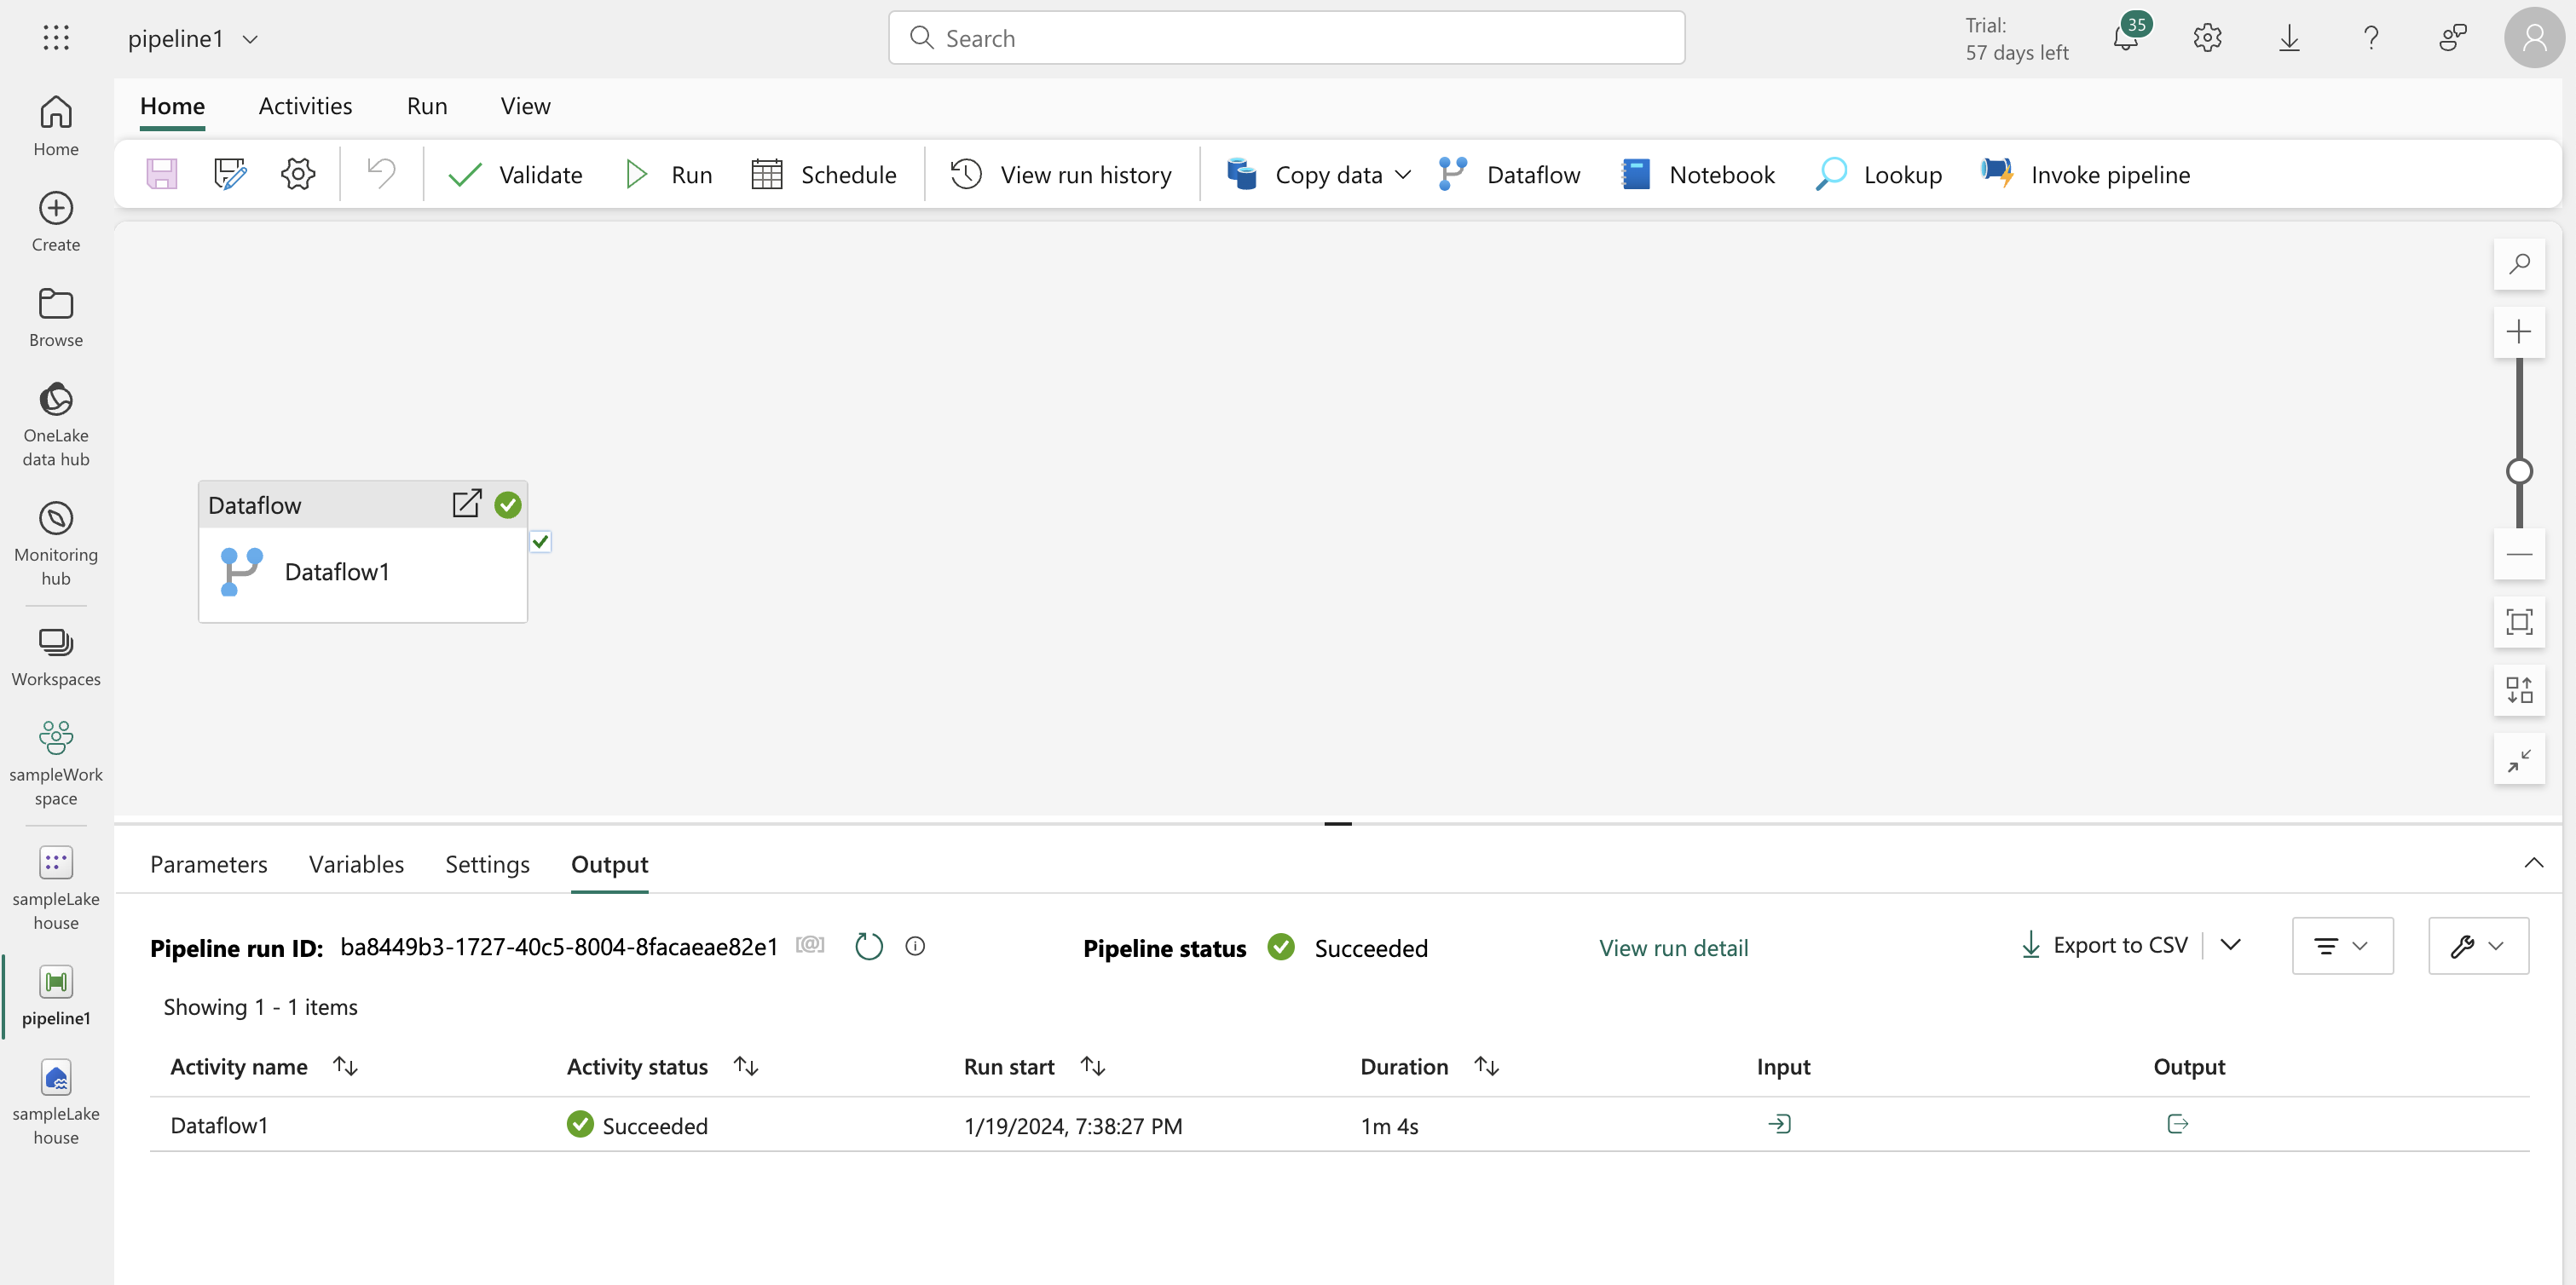Image resolution: width=2576 pixels, height=1285 pixels.
Task: Open canvas search magnifier button
Action: (2519, 263)
